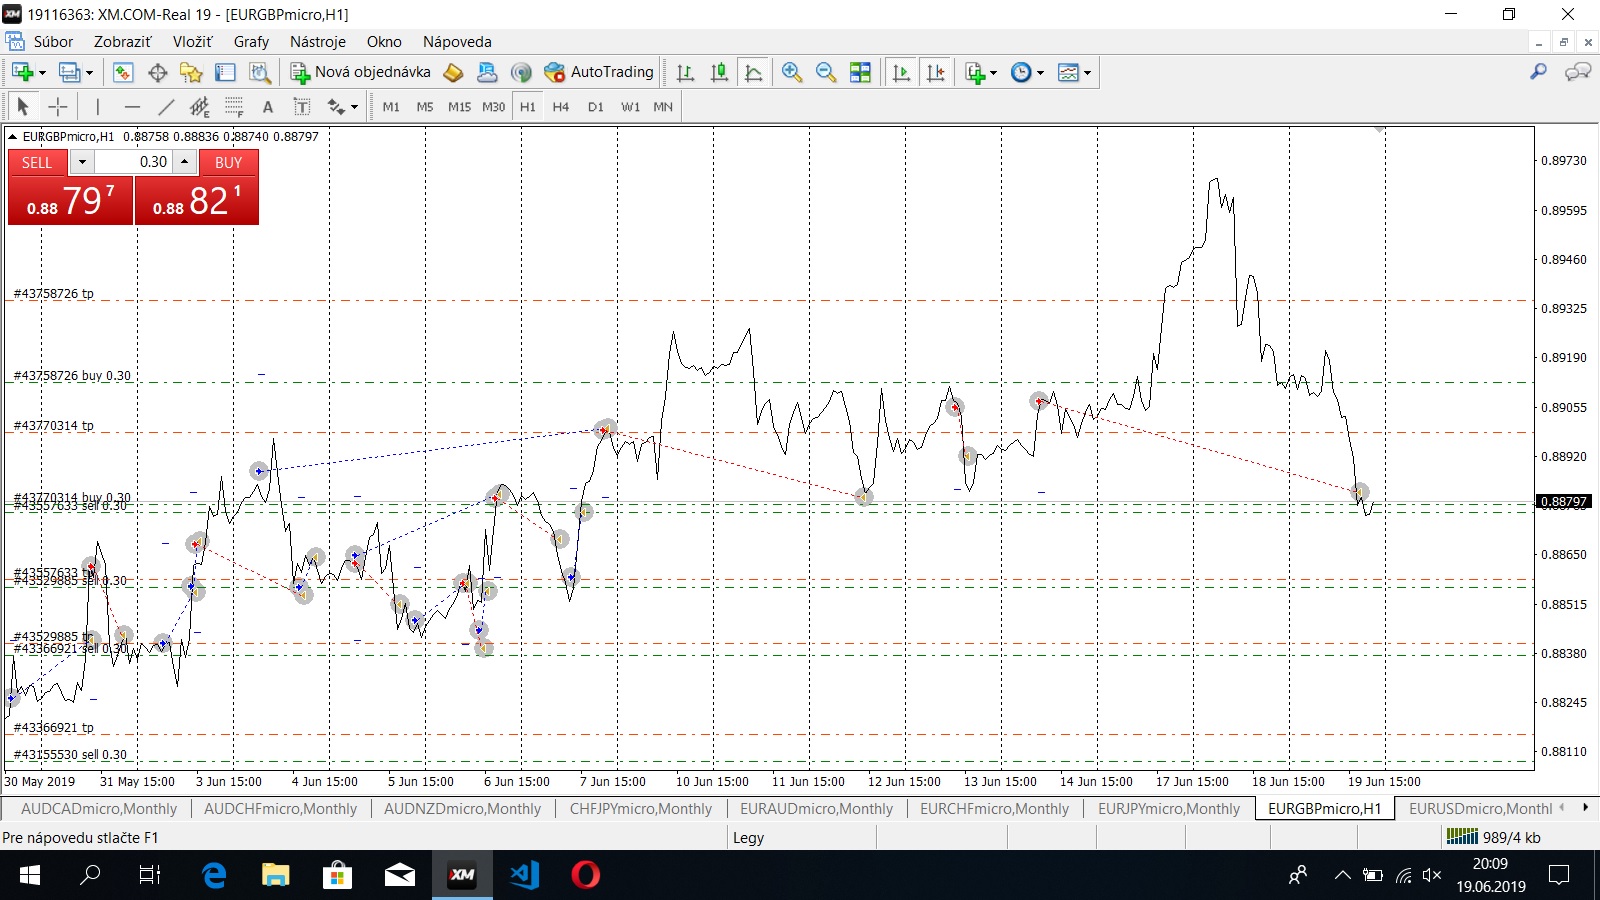Open the periodicity clock dropdown arrow
Screen dimensions: 1600x900
tap(1040, 72)
